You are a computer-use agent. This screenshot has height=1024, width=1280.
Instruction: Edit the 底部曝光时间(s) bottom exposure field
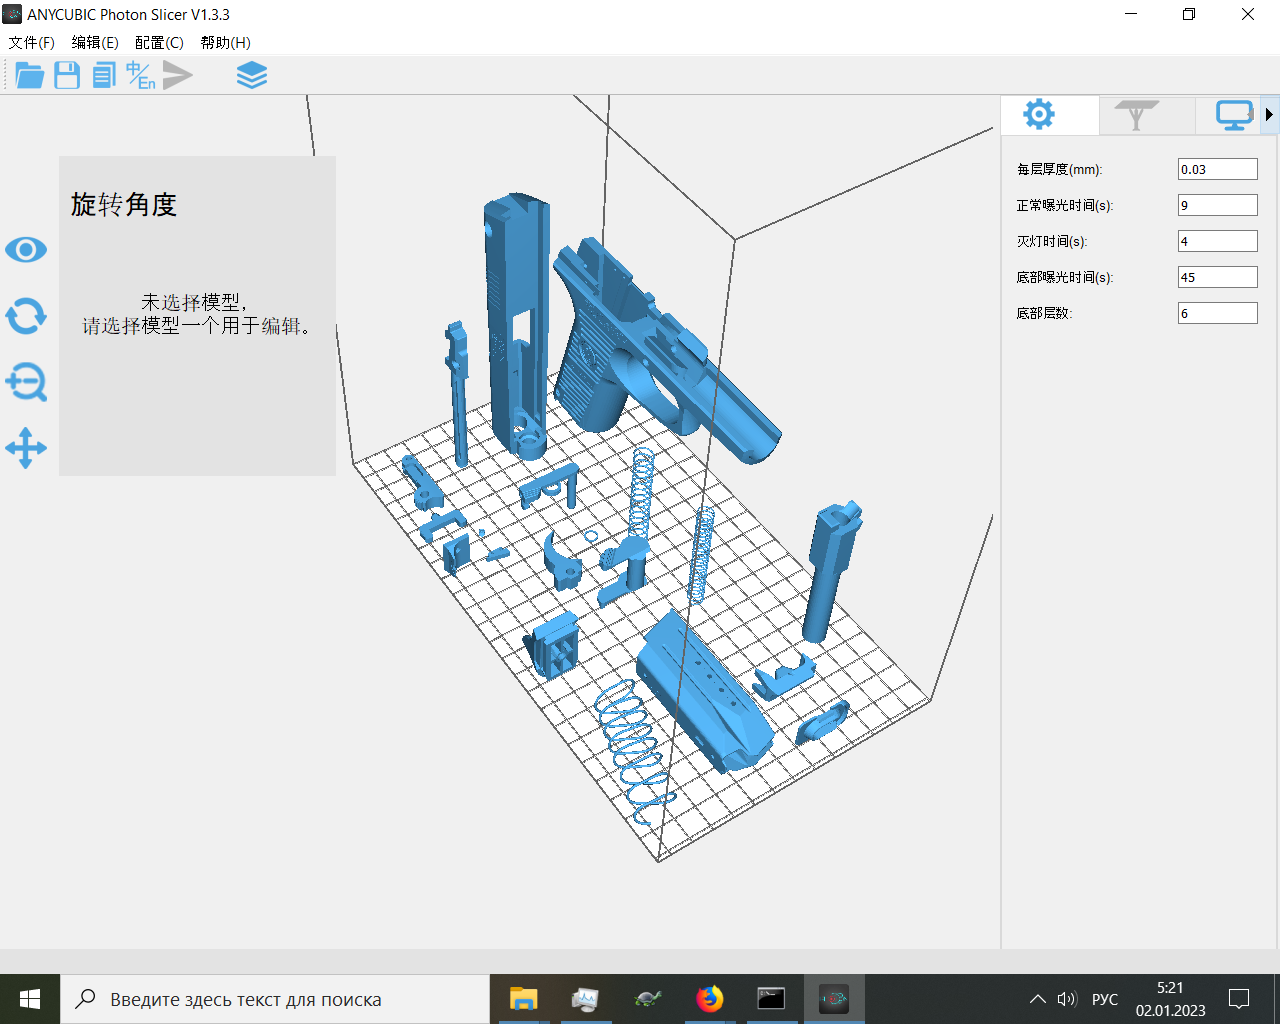[1217, 277]
